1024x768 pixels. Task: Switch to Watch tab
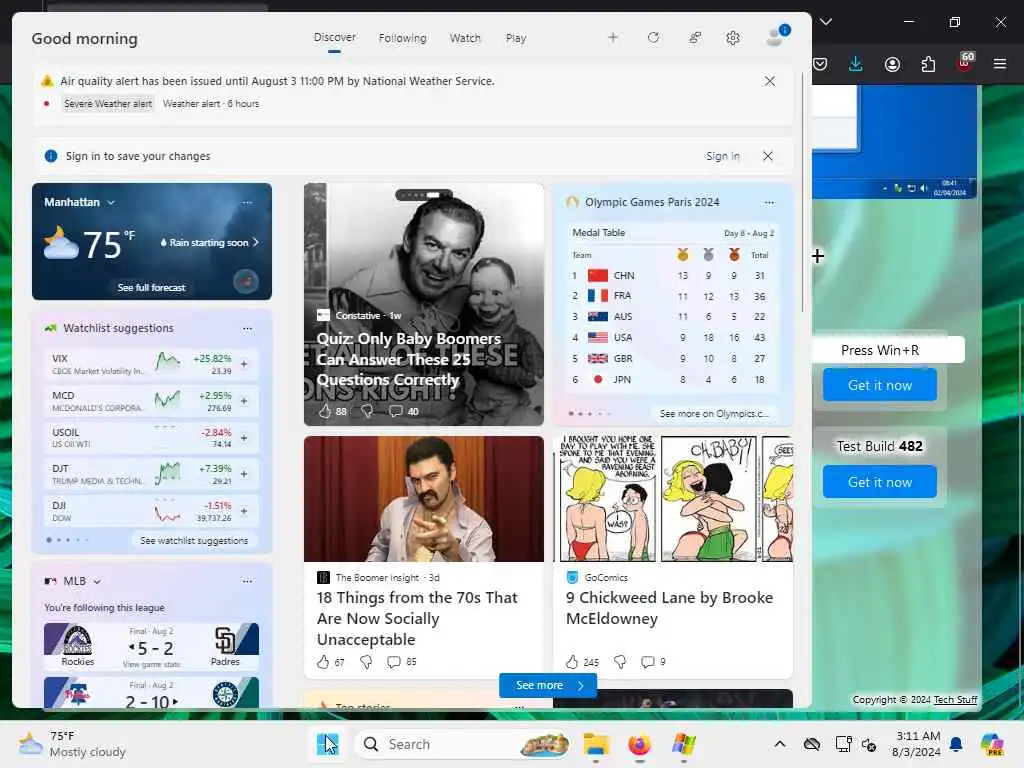point(465,39)
